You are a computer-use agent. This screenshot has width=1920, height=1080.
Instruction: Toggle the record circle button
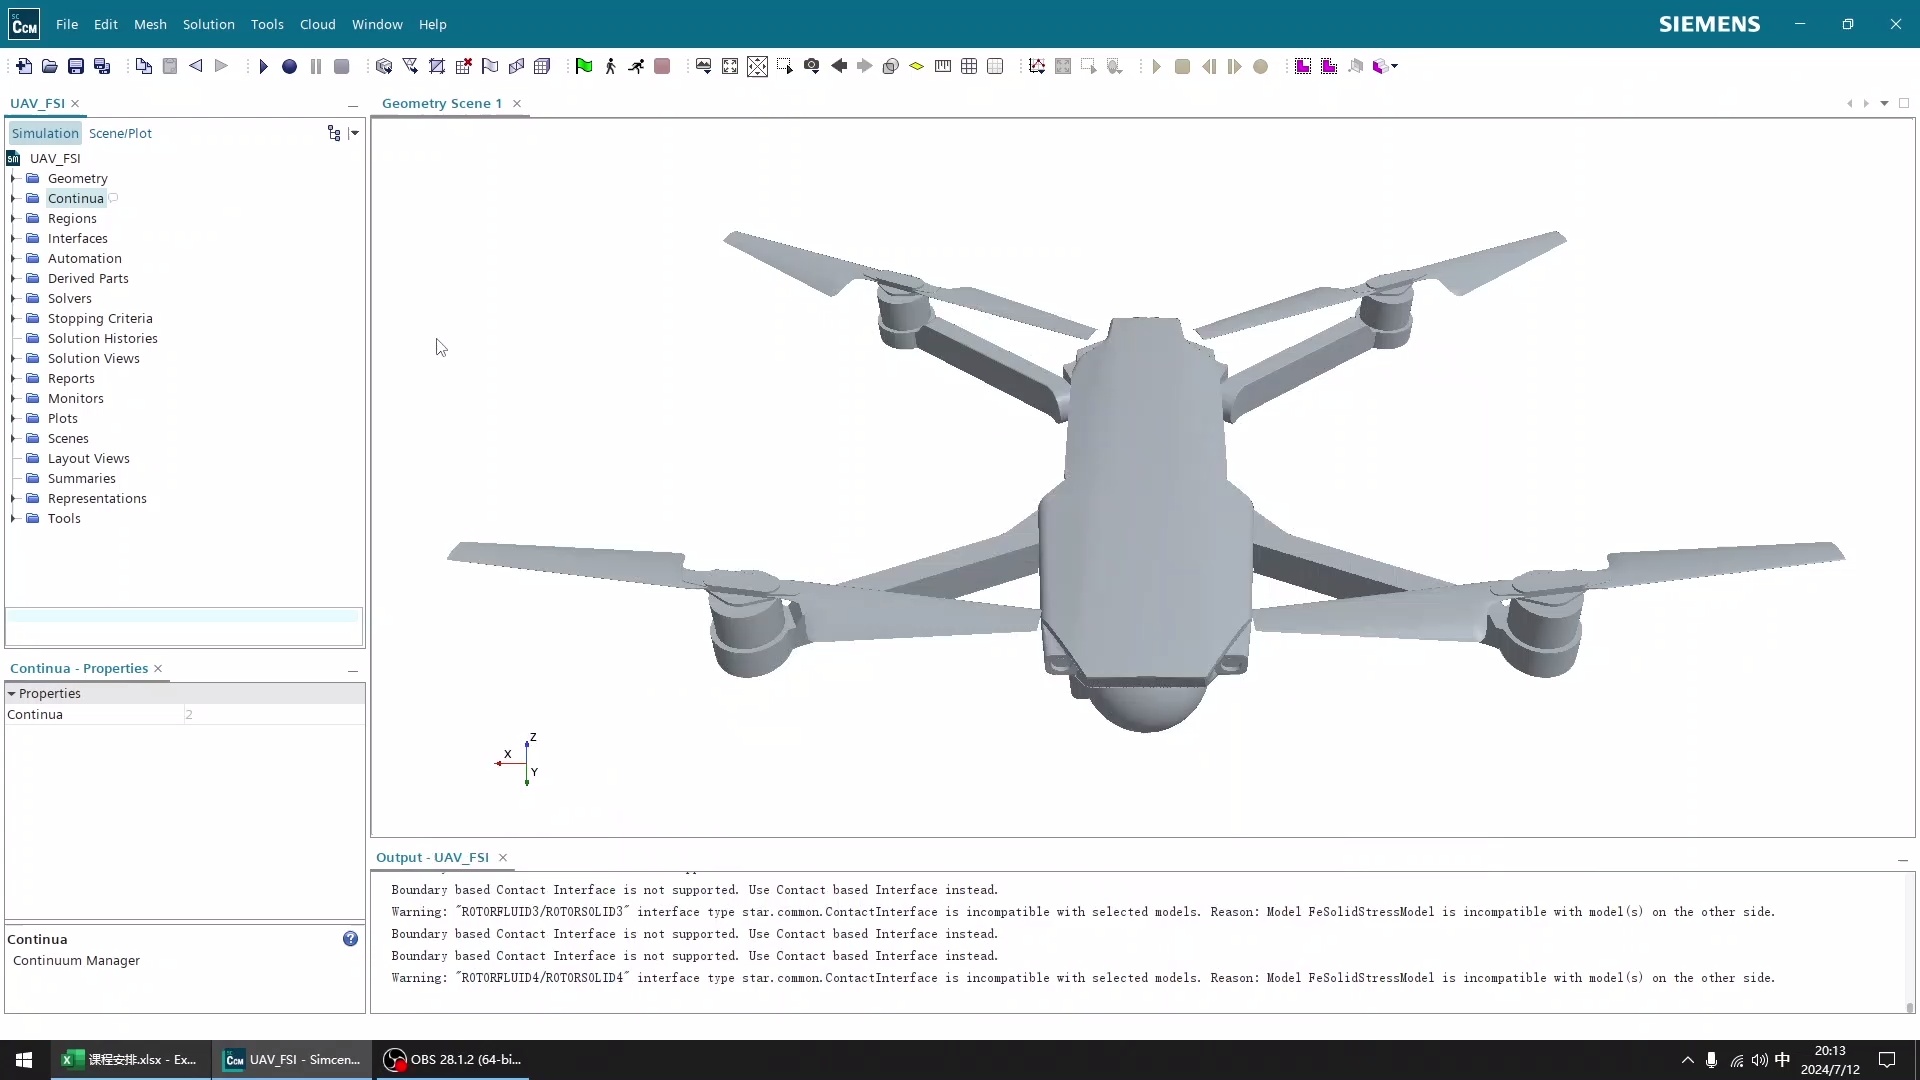tap(289, 66)
